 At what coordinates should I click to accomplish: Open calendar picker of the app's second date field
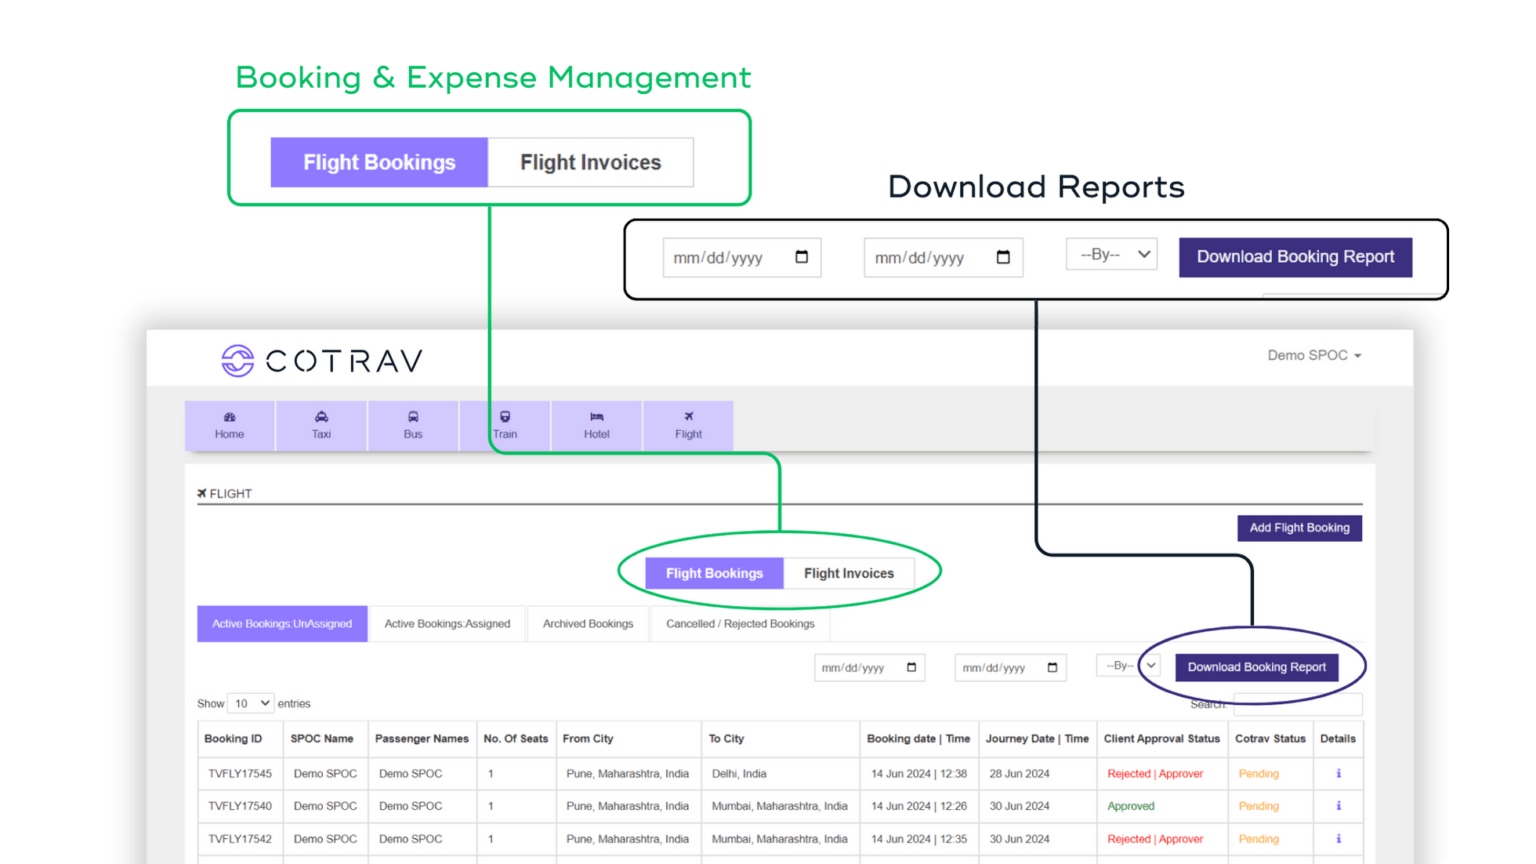click(1052, 667)
